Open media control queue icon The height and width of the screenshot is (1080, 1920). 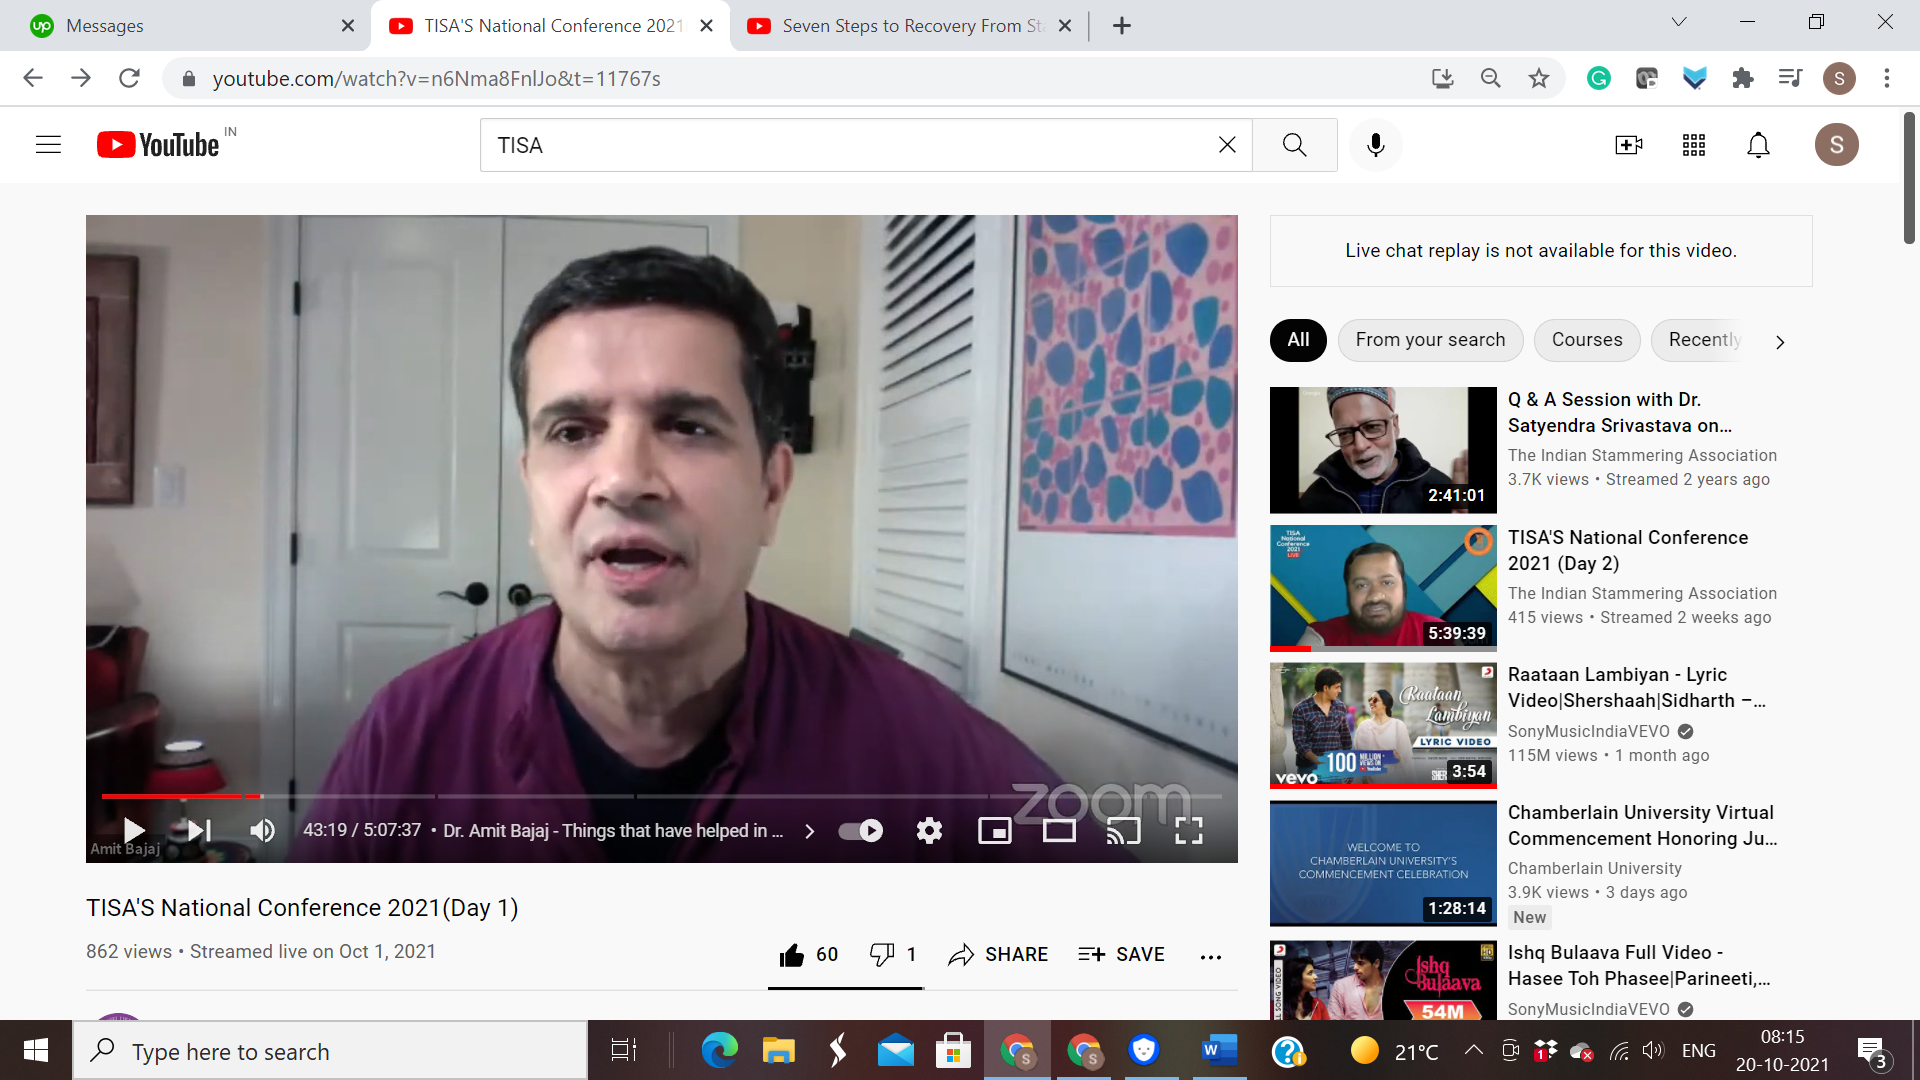point(1790,78)
